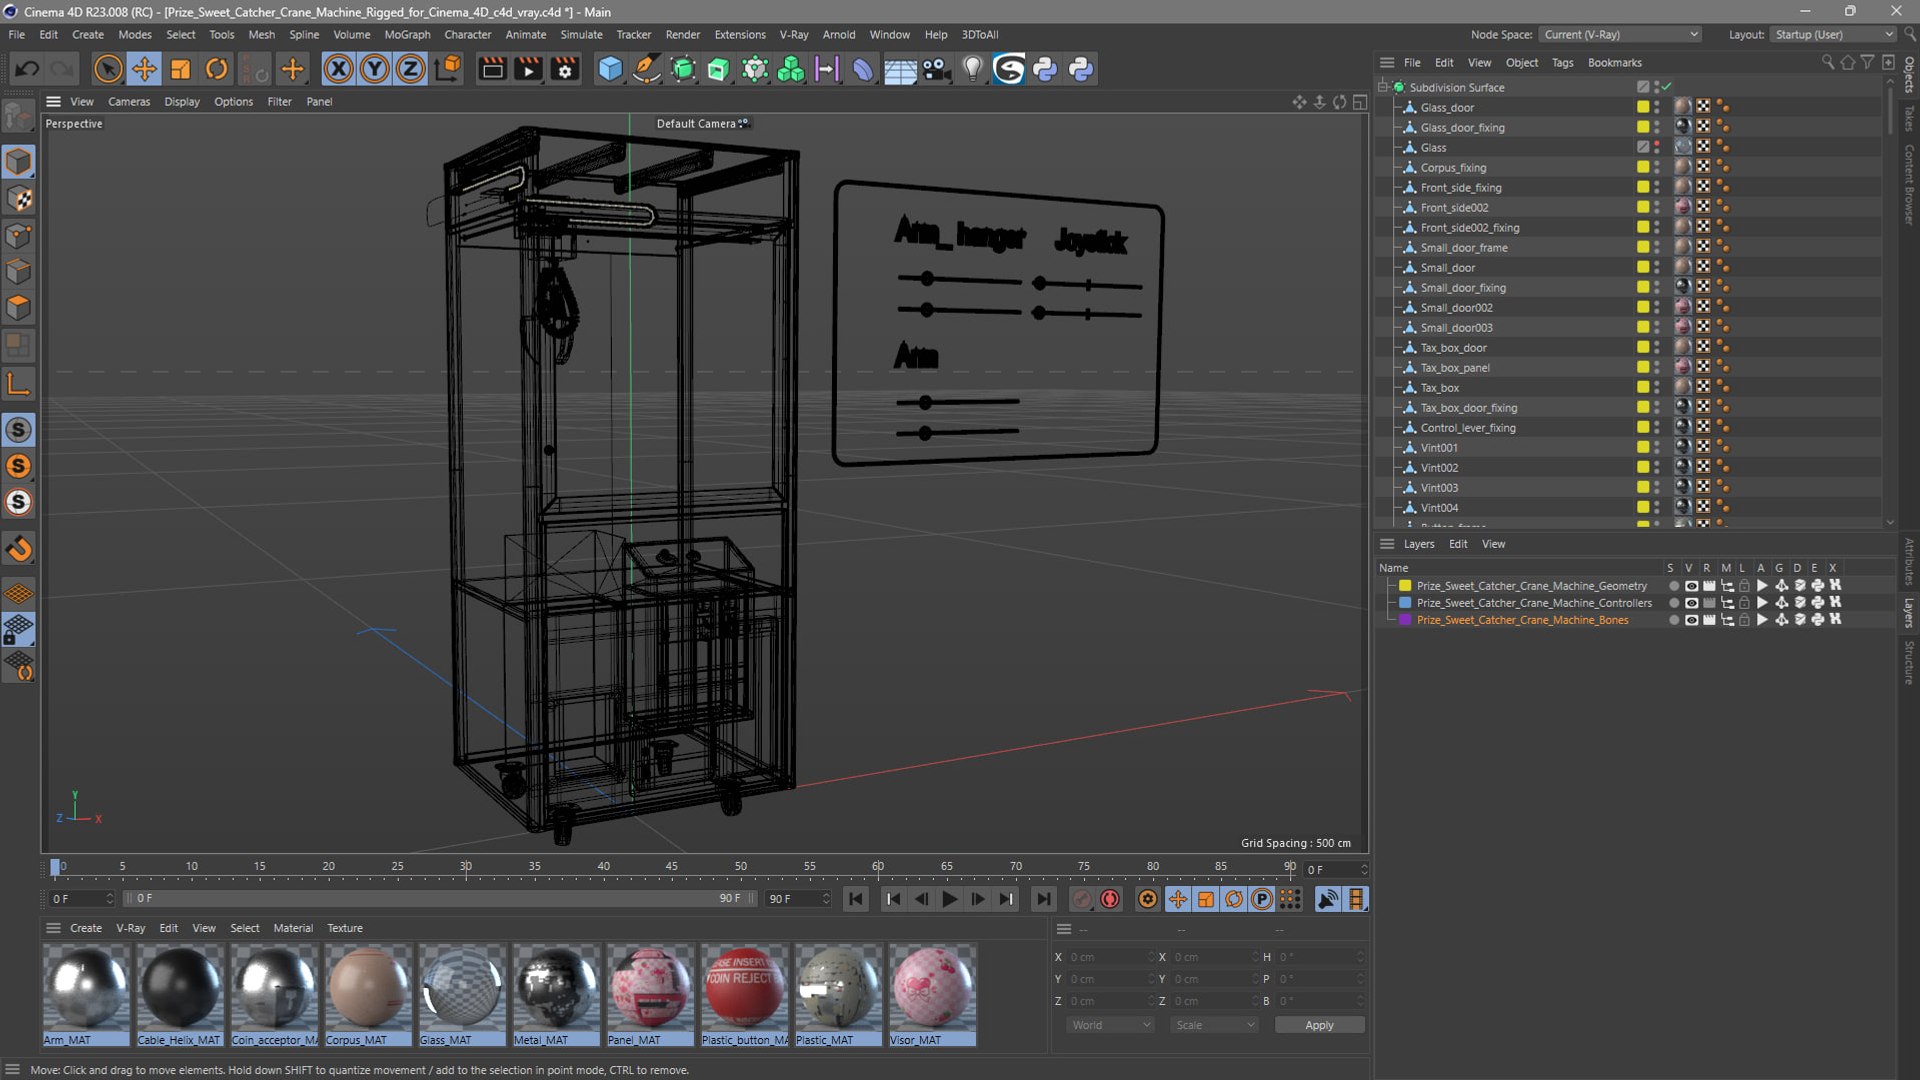Open the World coordinate system dropdown
Screen dimensions: 1920x1080
(1110, 1025)
